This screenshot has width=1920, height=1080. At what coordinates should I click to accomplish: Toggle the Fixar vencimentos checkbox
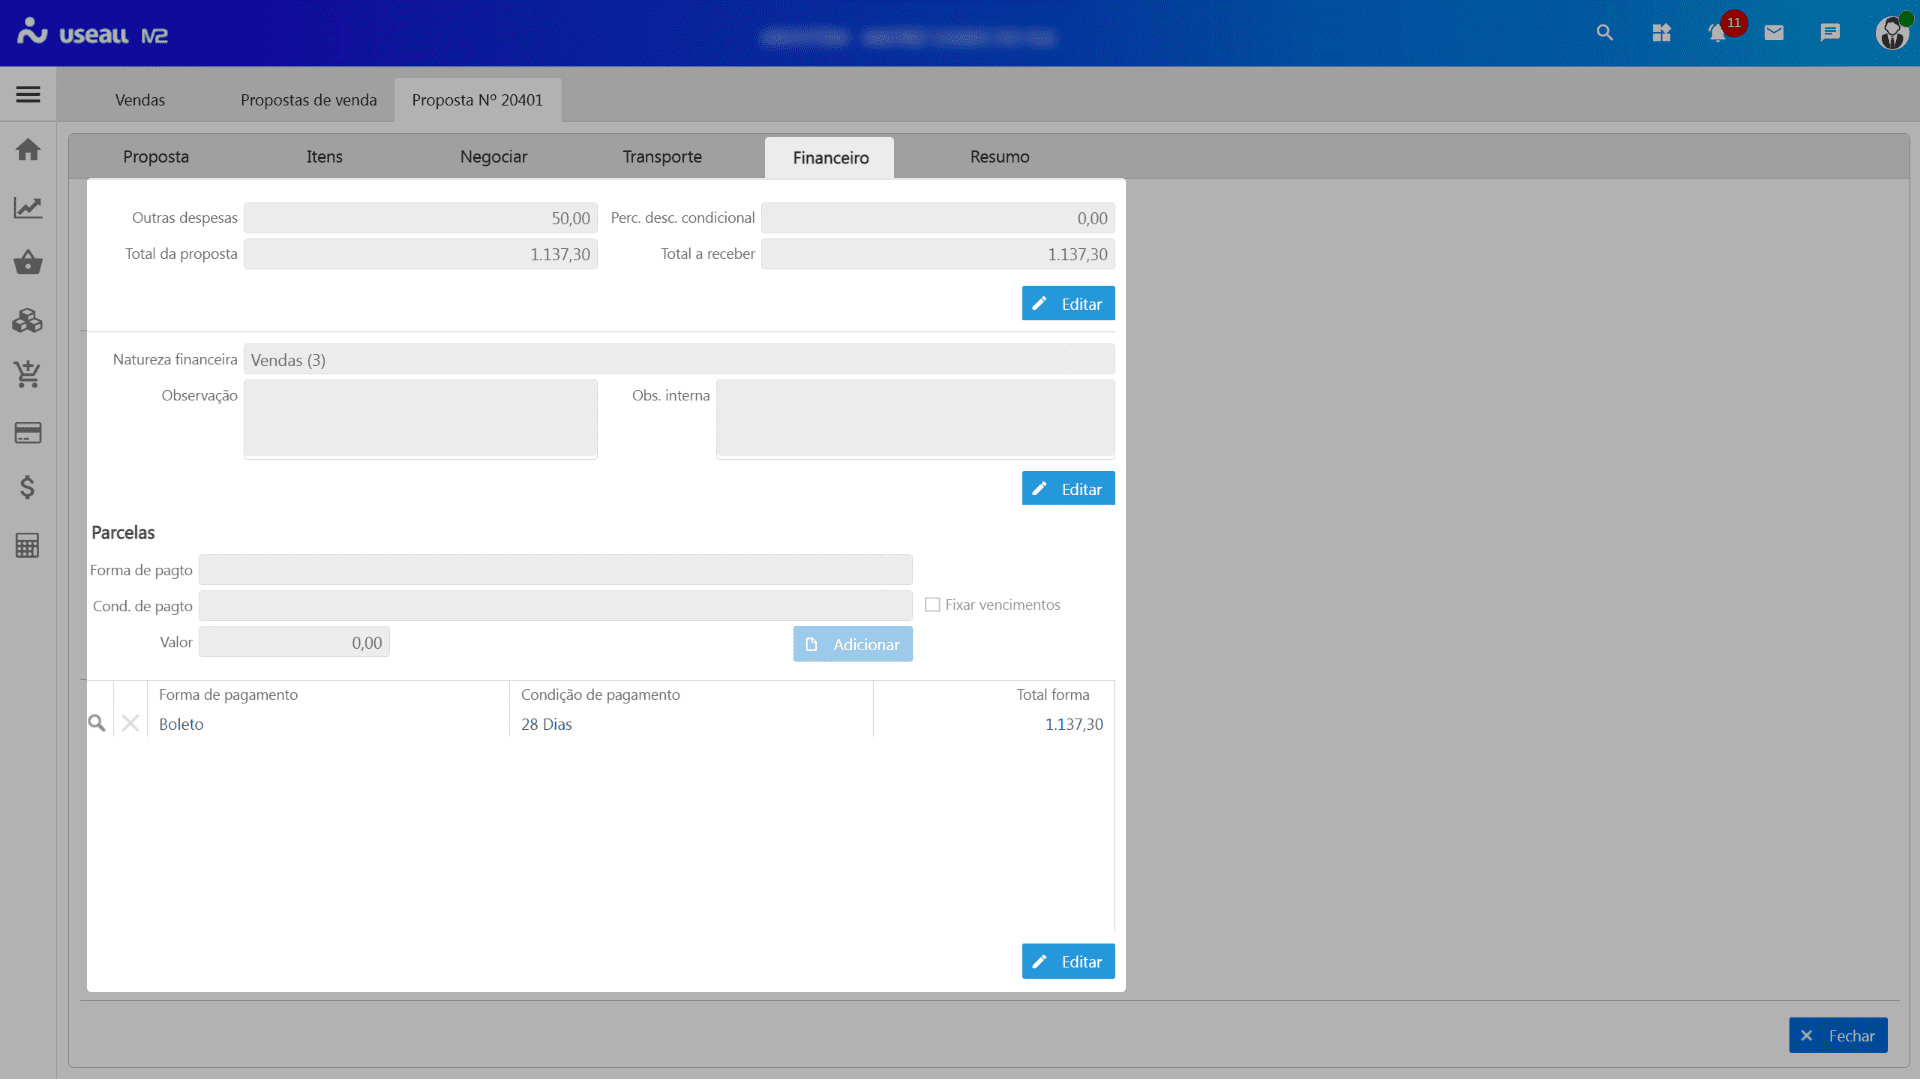[x=933, y=605]
